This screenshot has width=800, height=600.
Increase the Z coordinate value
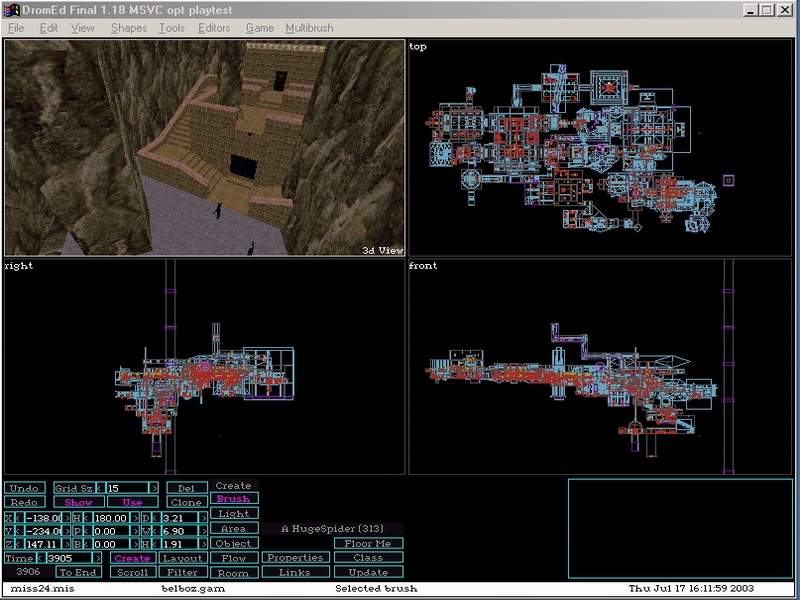point(67,544)
